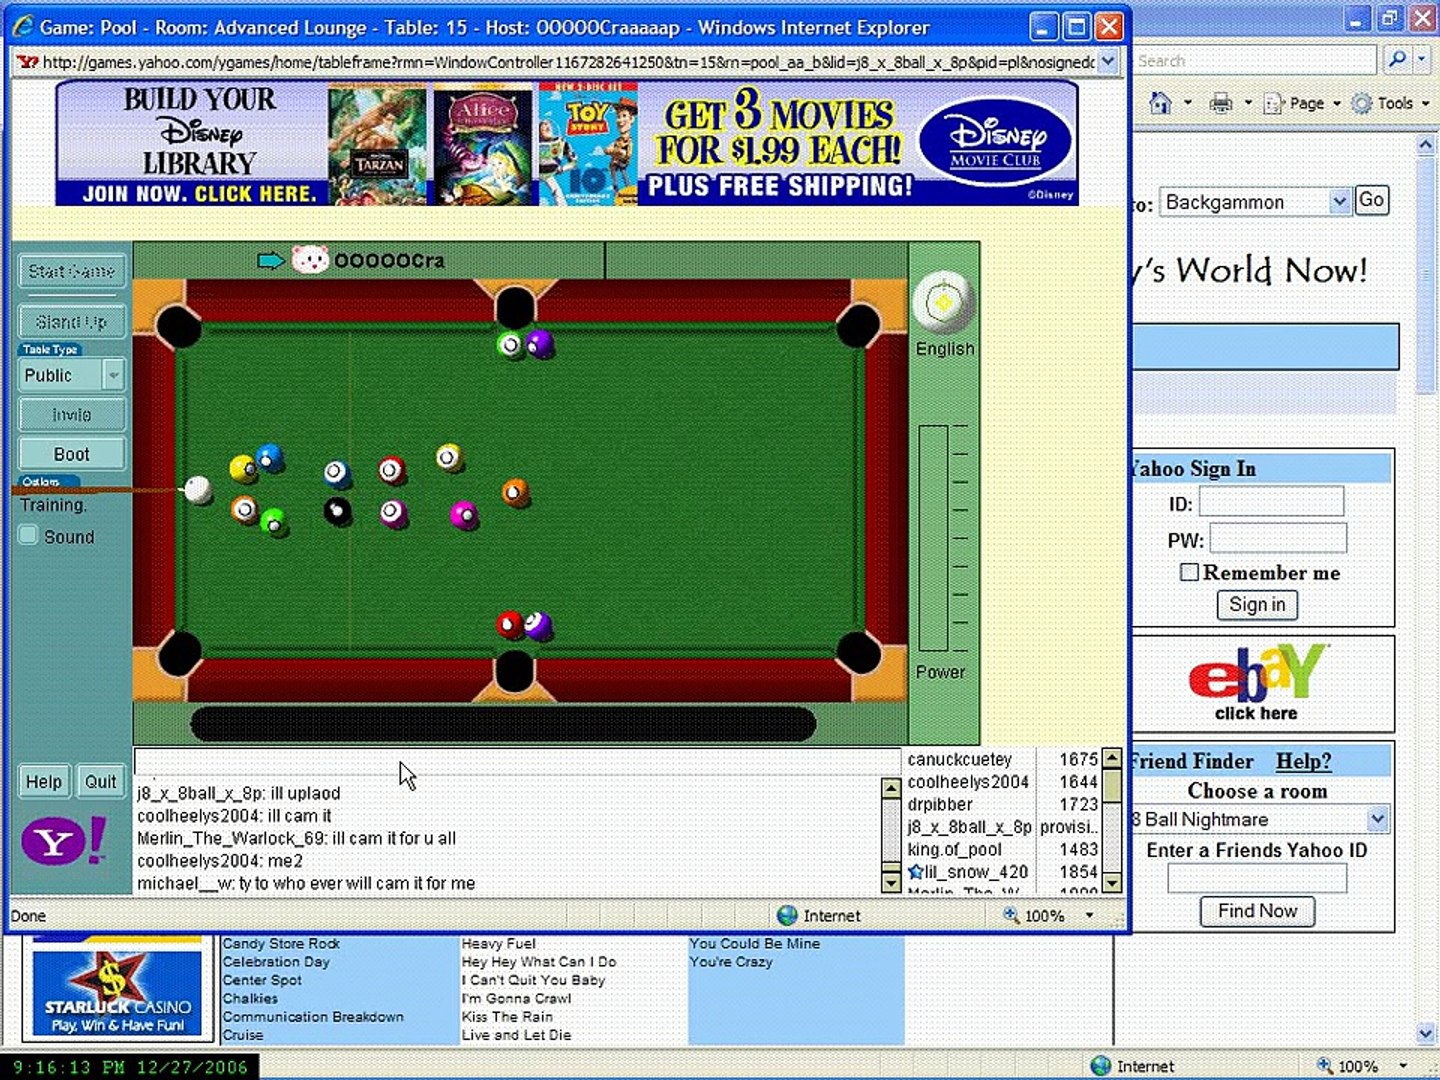This screenshot has height=1080, width=1440.
Task: Open the search options dropdown arrow in background browser
Action: (1421, 60)
